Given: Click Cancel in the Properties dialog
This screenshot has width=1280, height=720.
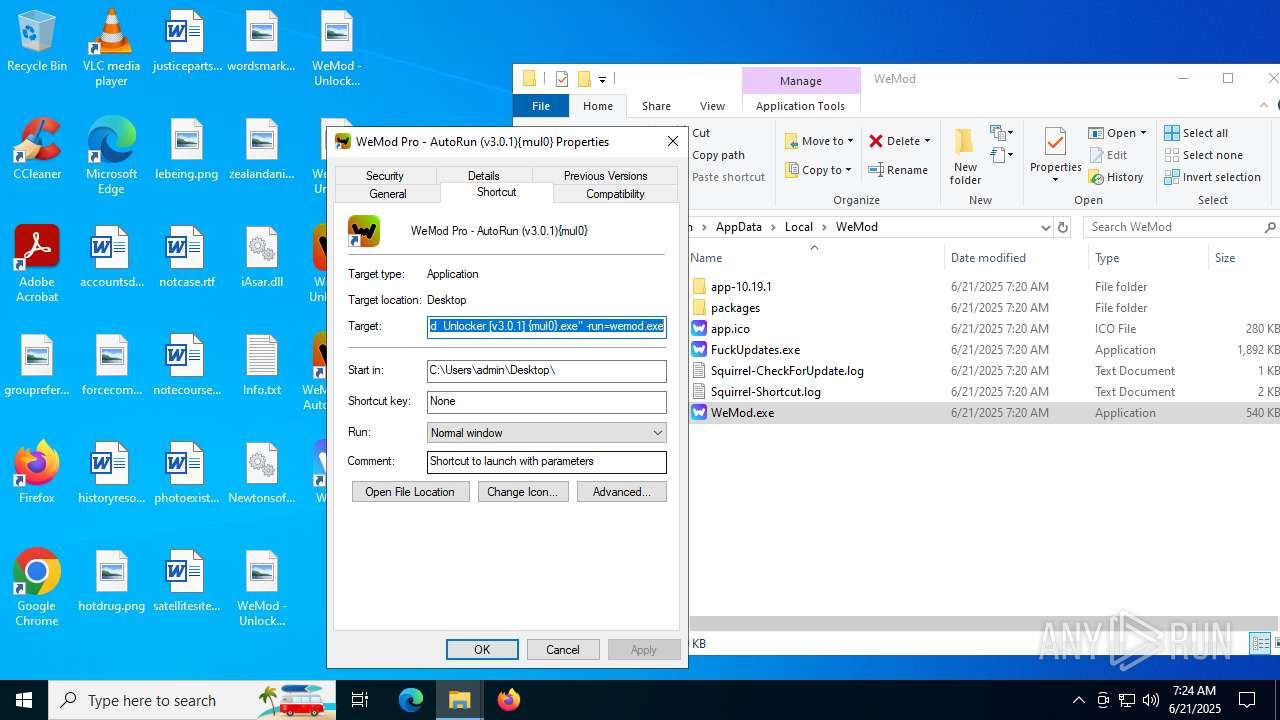Looking at the screenshot, I should click(563, 650).
